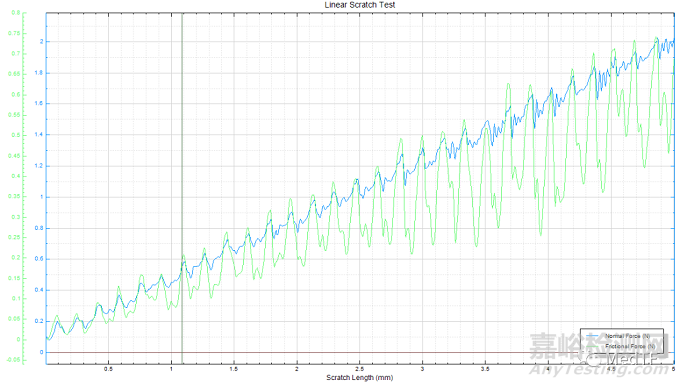Click the 0.5 tick on Scratch Length axis
This screenshot has height=387, width=680.
click(108, 369)
